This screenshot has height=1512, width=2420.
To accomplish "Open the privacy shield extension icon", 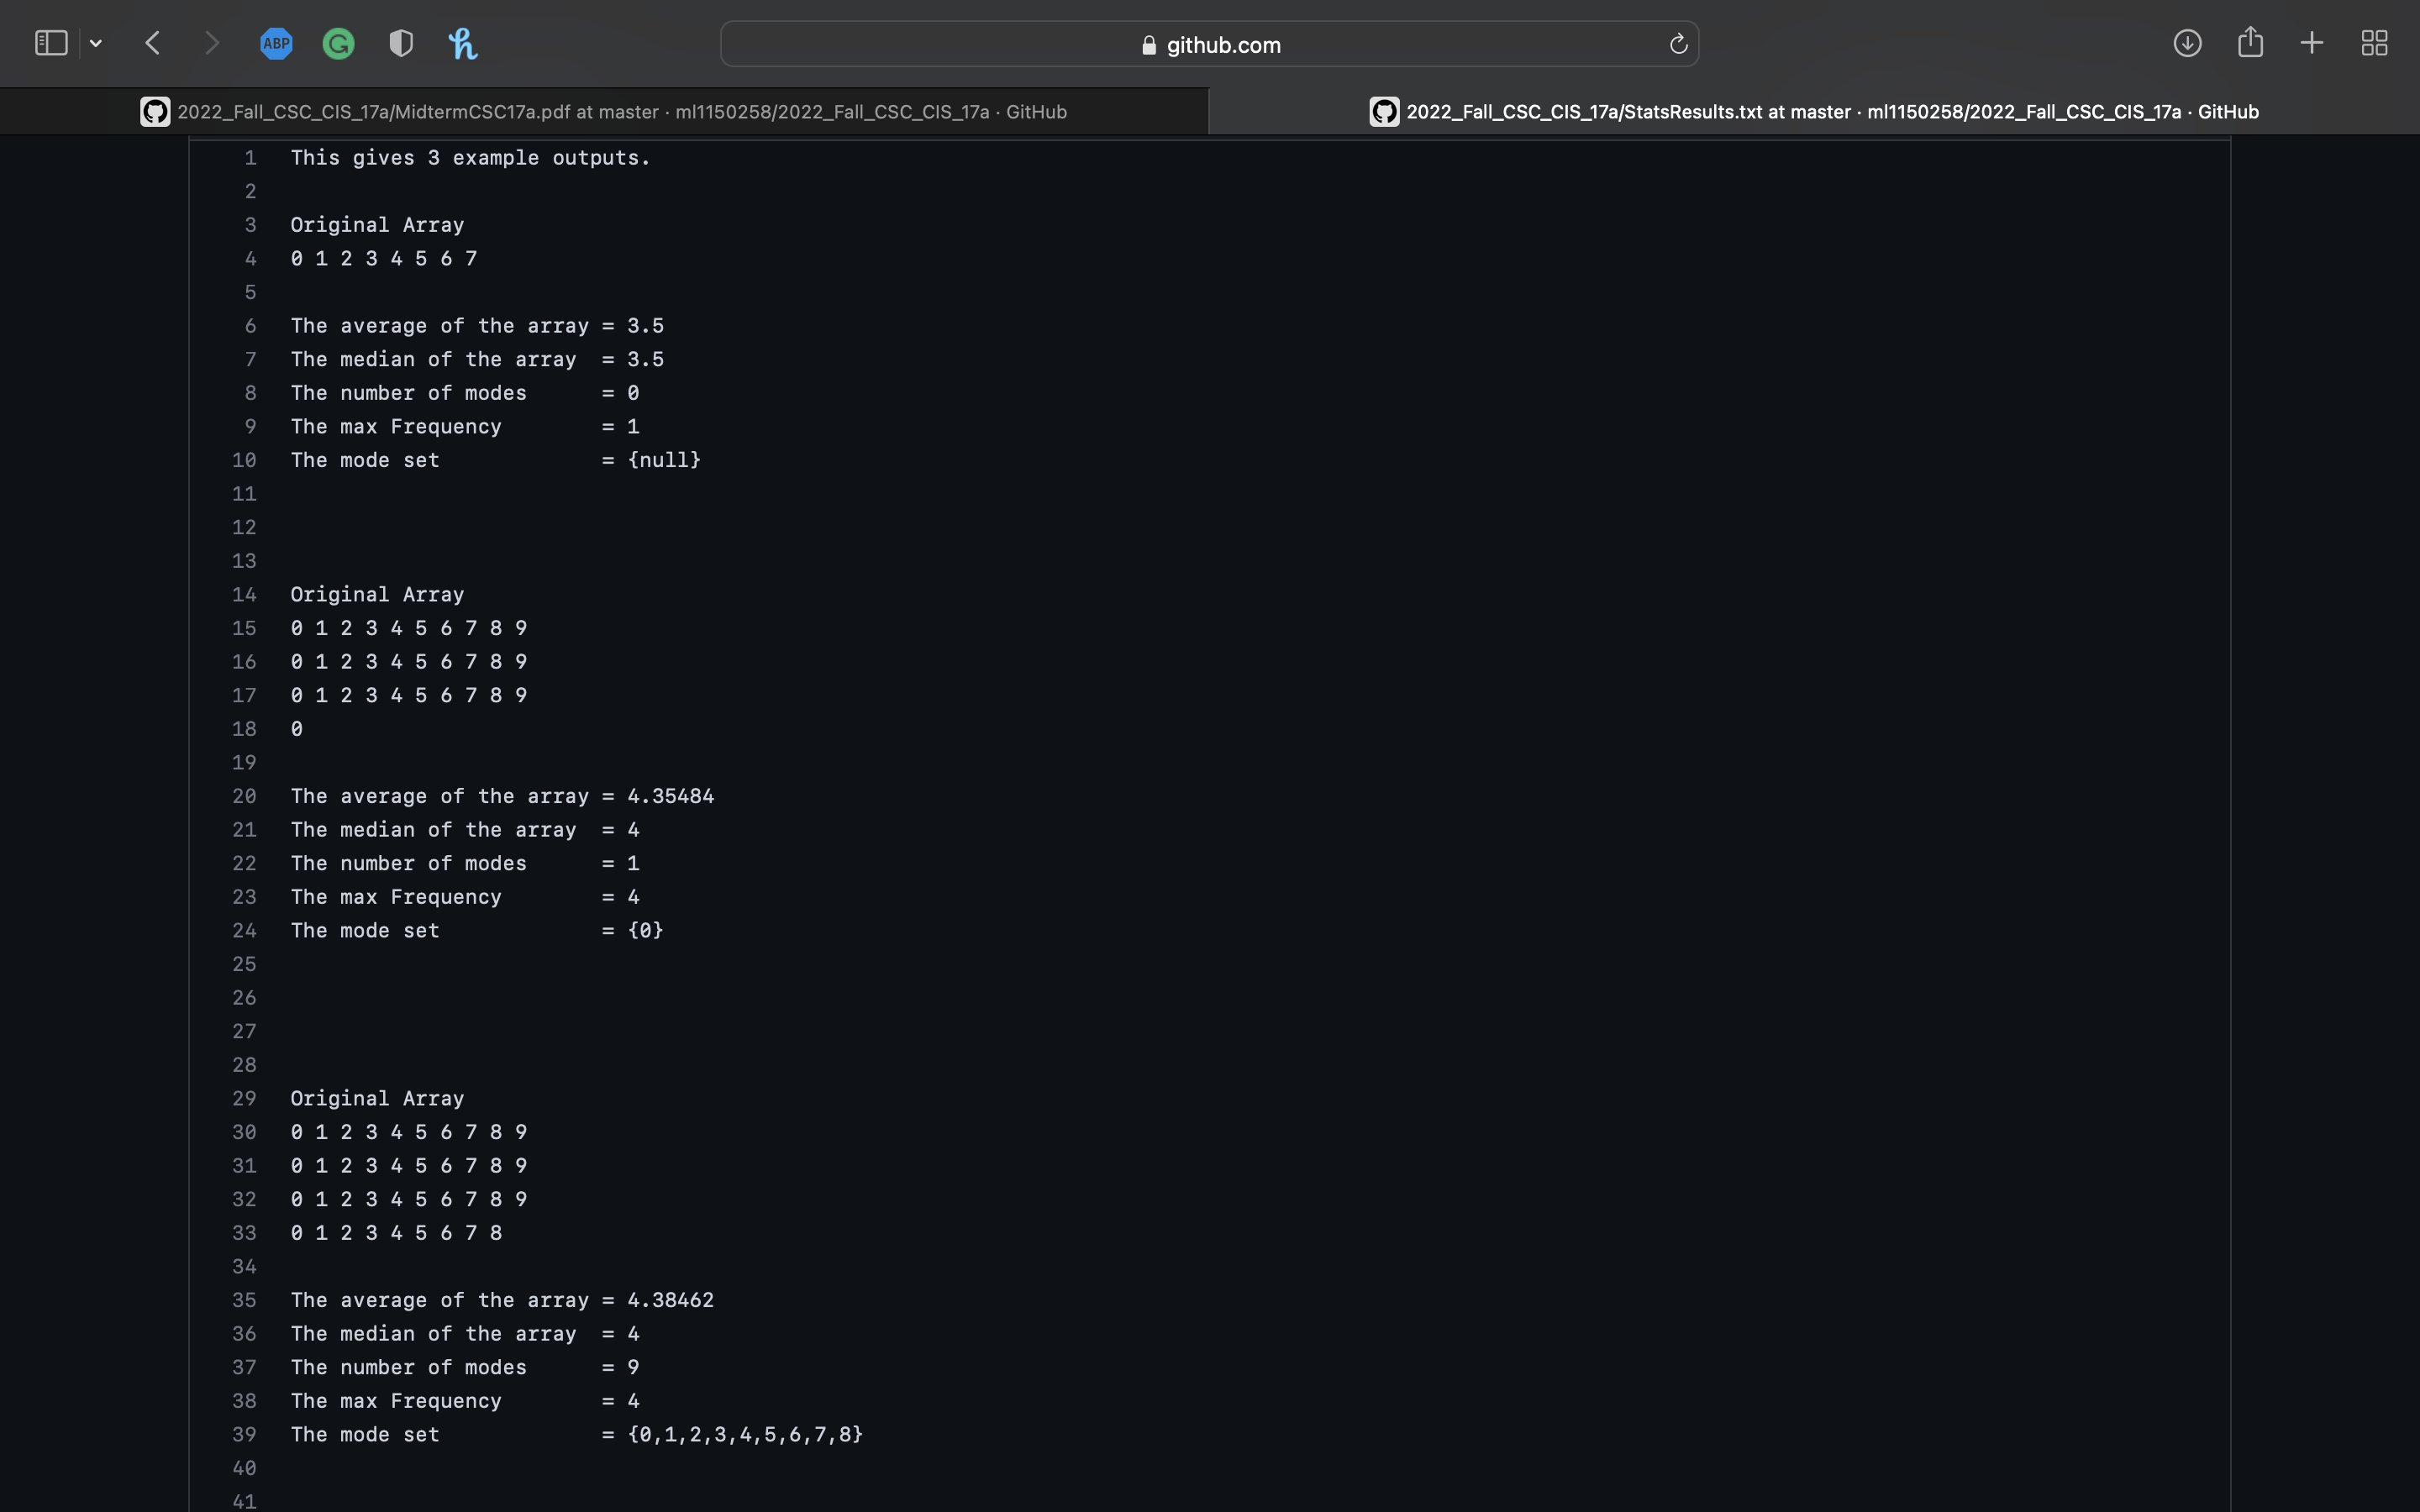I will pos(401,43).
